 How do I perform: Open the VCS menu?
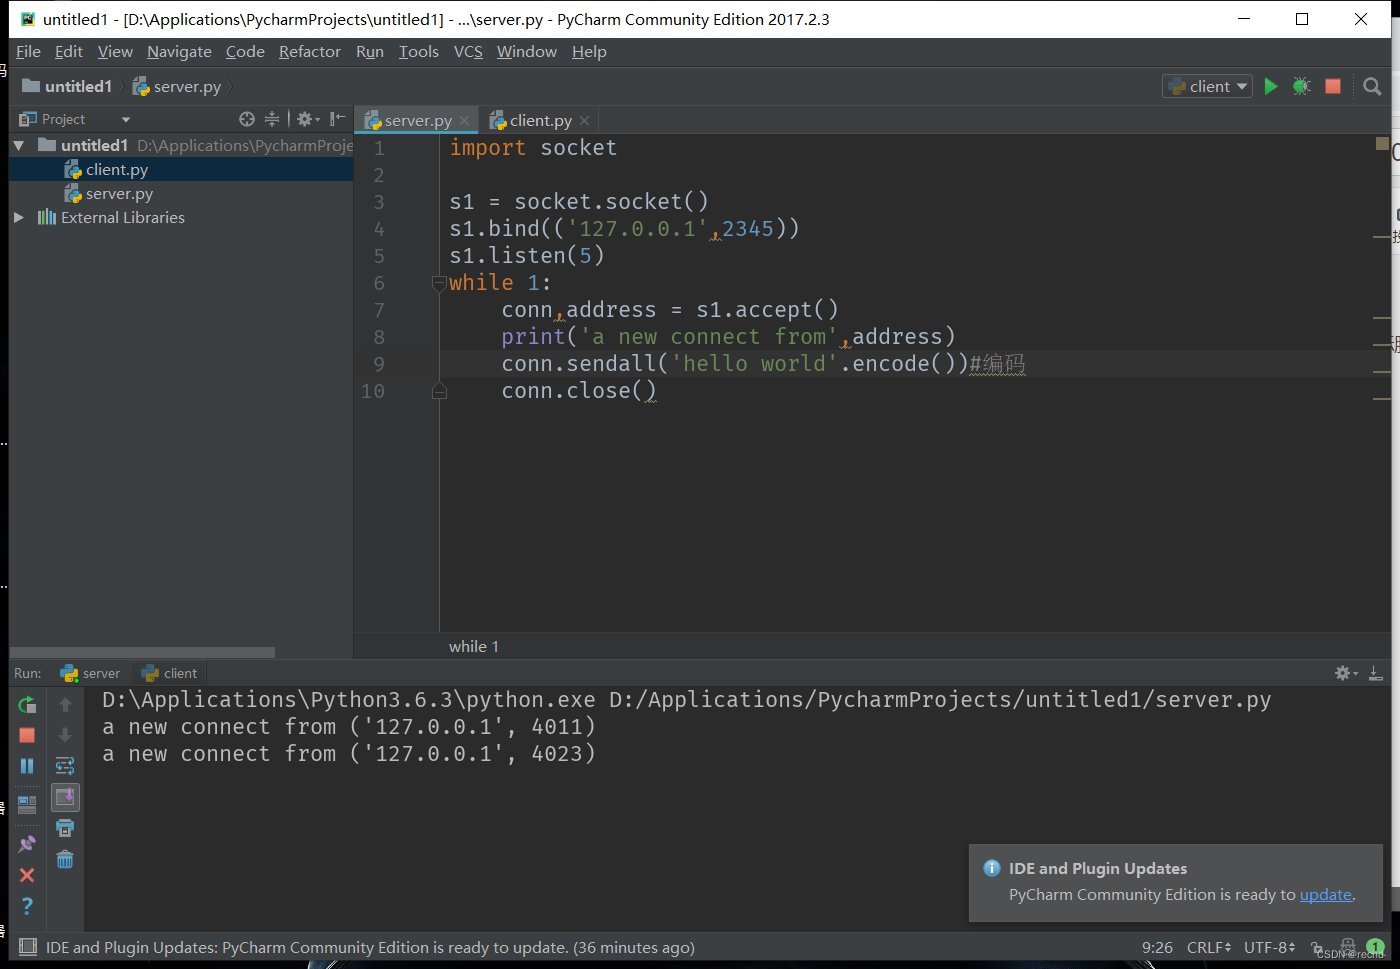click(468, 52)
